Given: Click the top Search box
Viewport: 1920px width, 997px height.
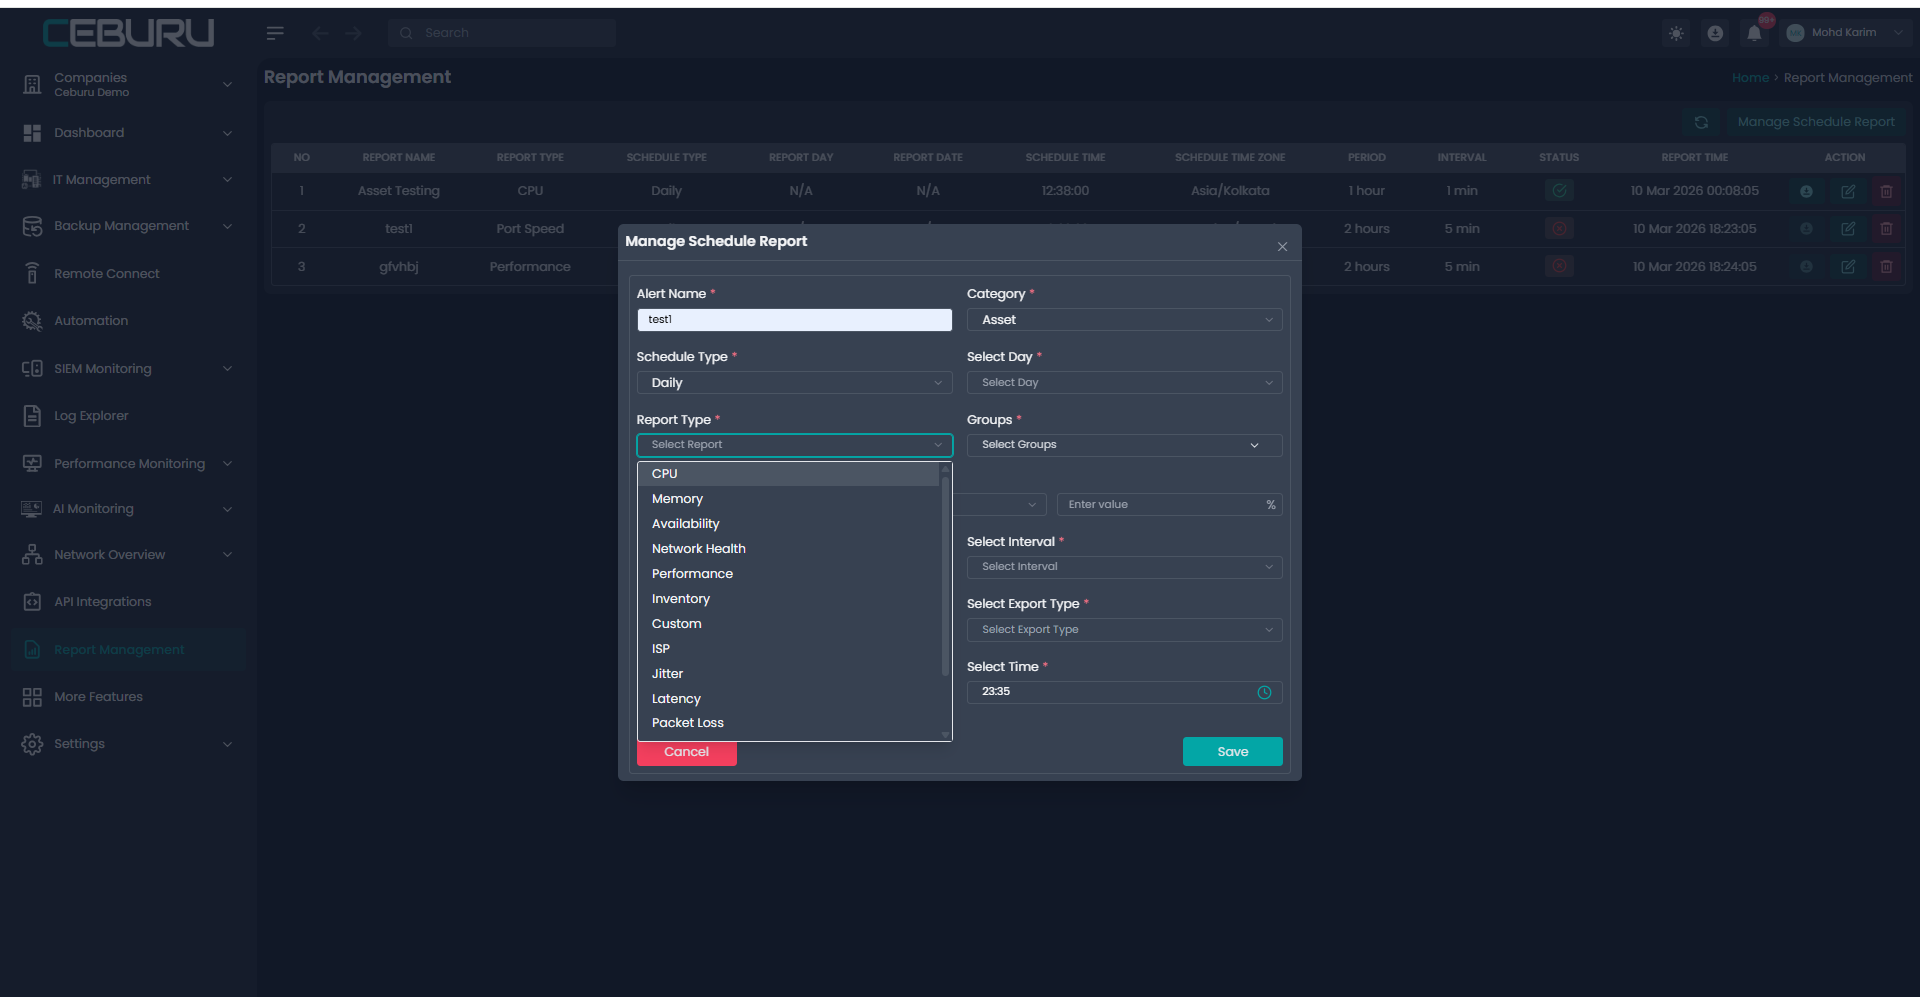Looking at the screenshot, I should click(502, 33).
